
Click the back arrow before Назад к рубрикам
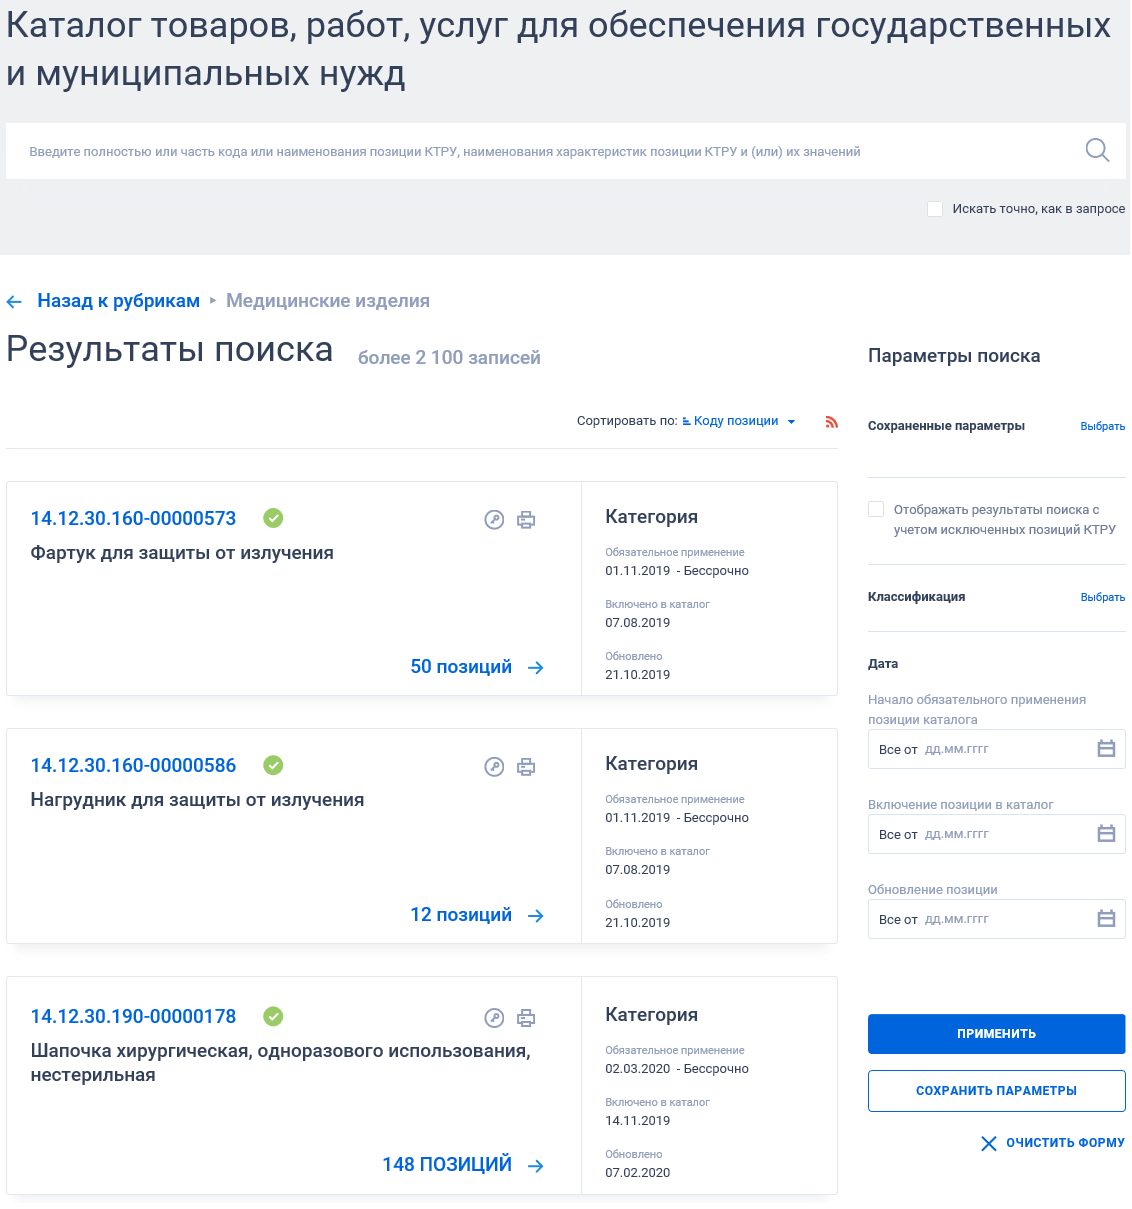(x=14, y=302)
